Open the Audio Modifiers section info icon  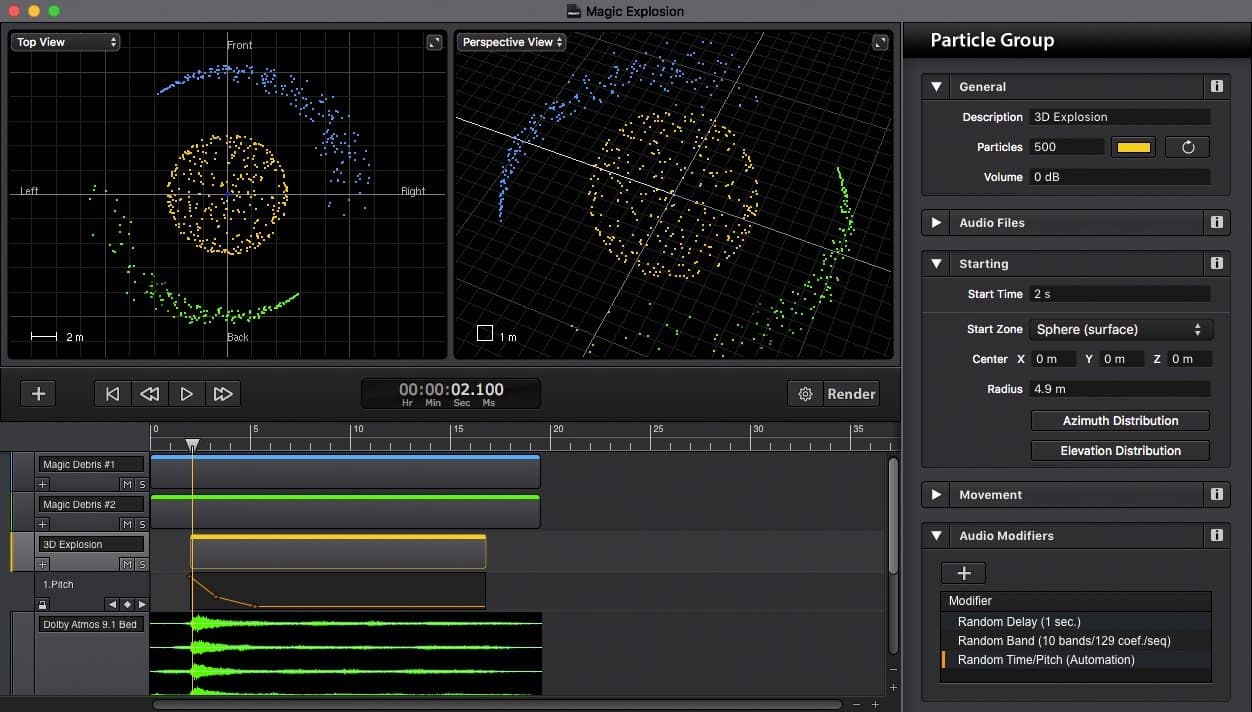tap(1217, 536)
